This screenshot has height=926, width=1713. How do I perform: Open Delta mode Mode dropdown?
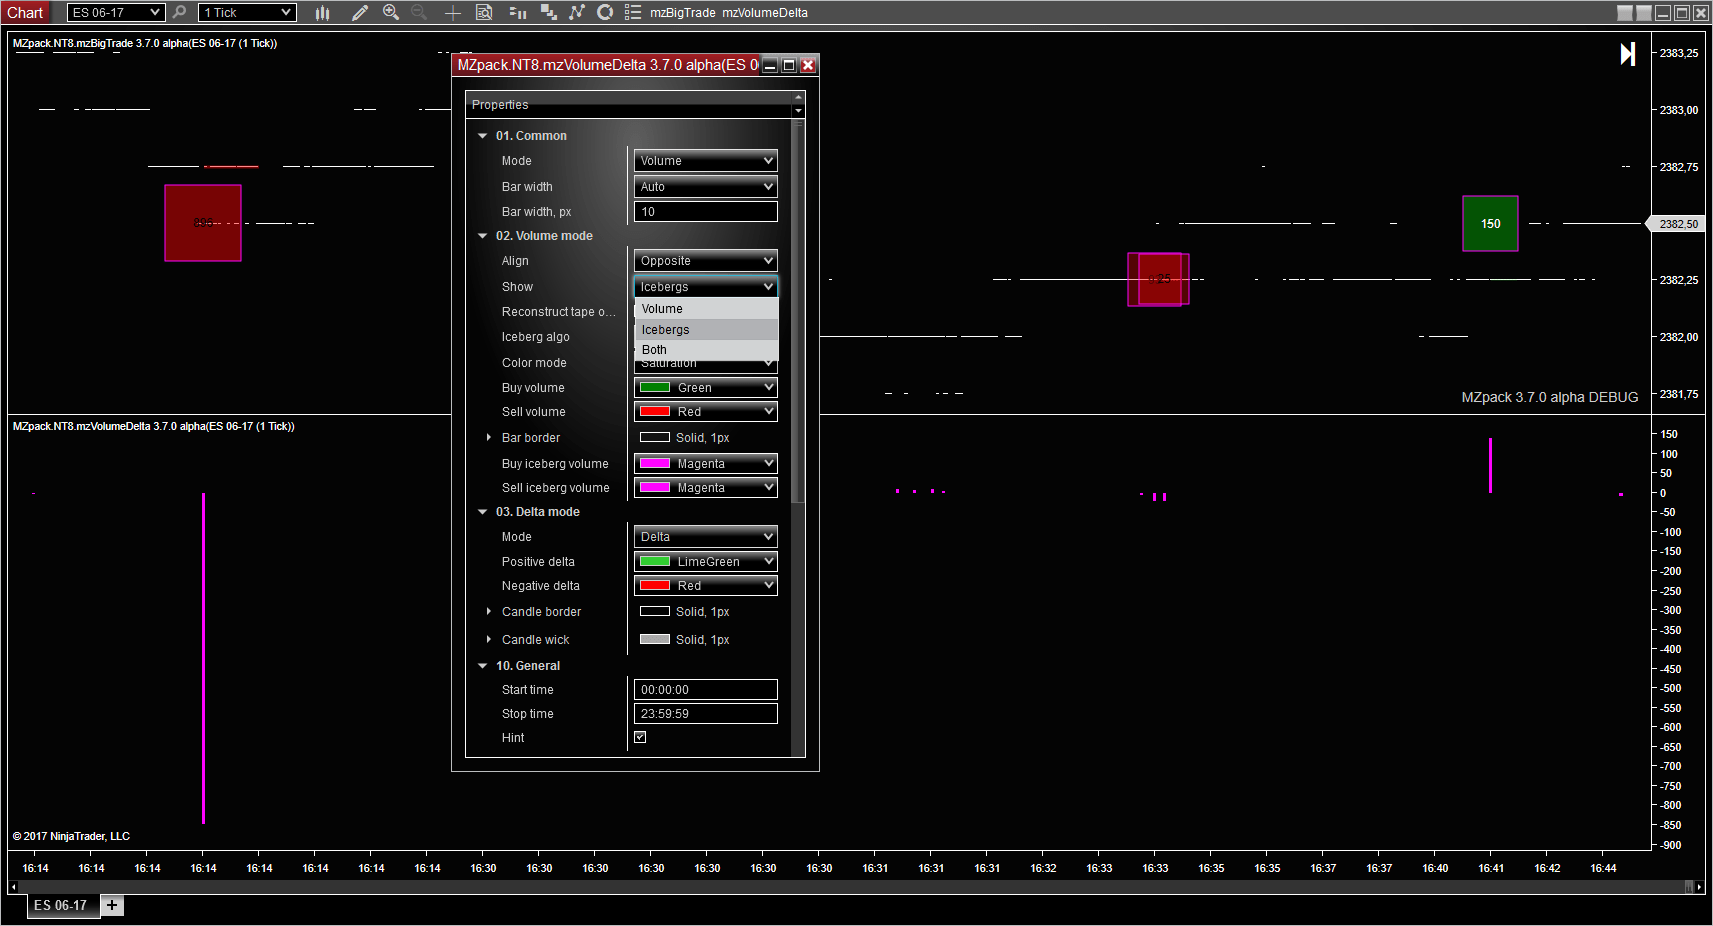(x=706, y=537)
